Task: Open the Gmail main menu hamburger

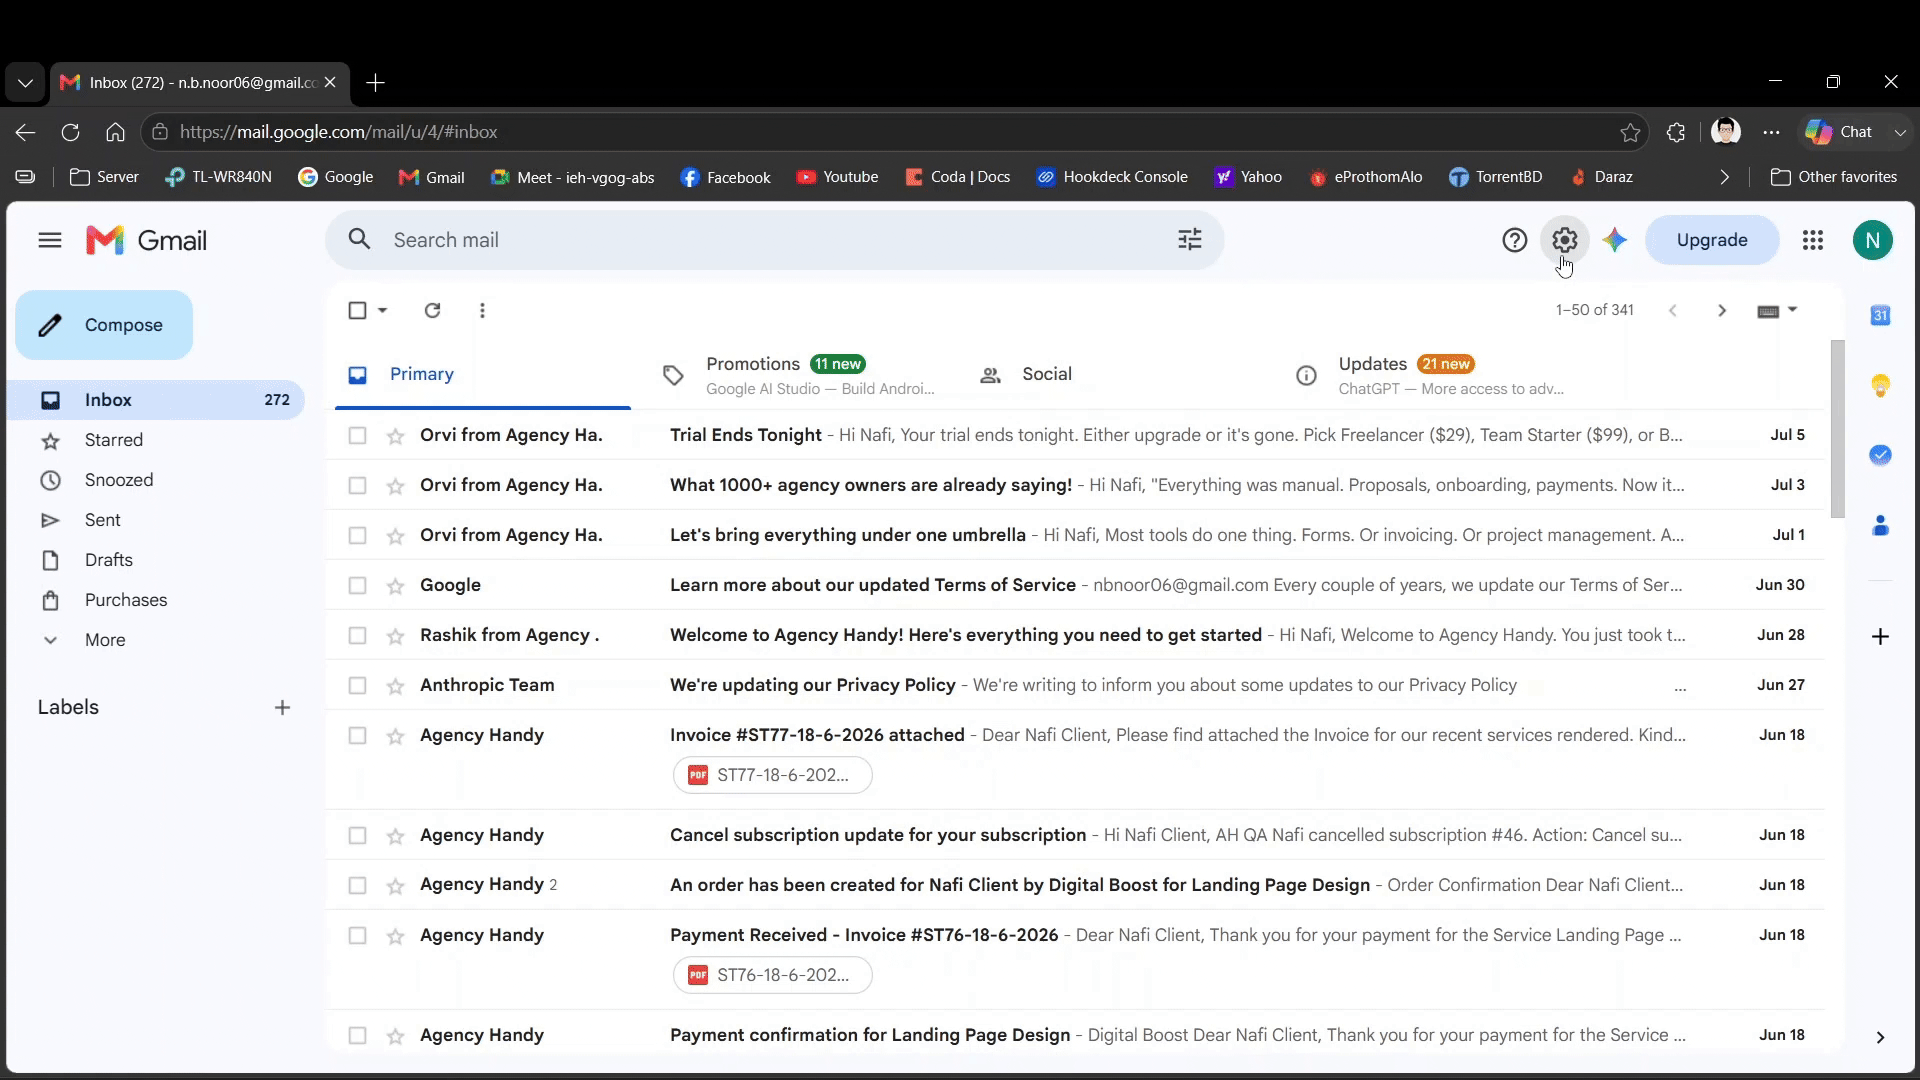Action: click(50, 240)
